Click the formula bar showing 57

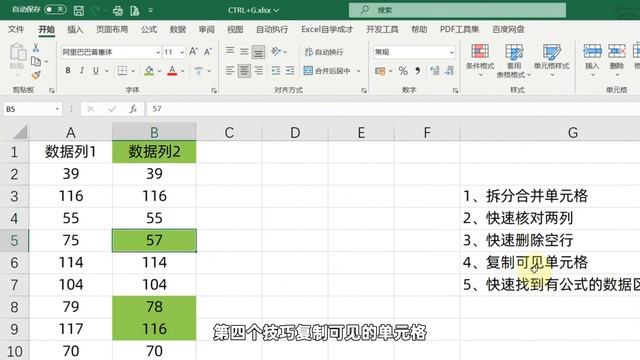393,109
